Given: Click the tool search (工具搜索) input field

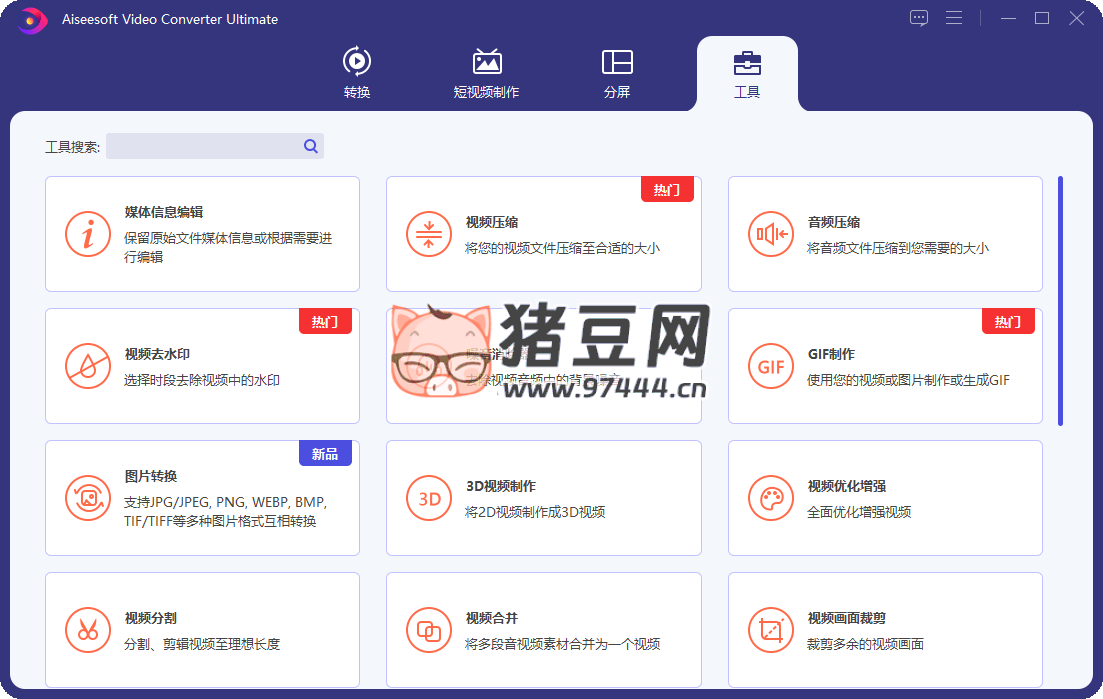Looking at the screenshot, I should [203, 146].
